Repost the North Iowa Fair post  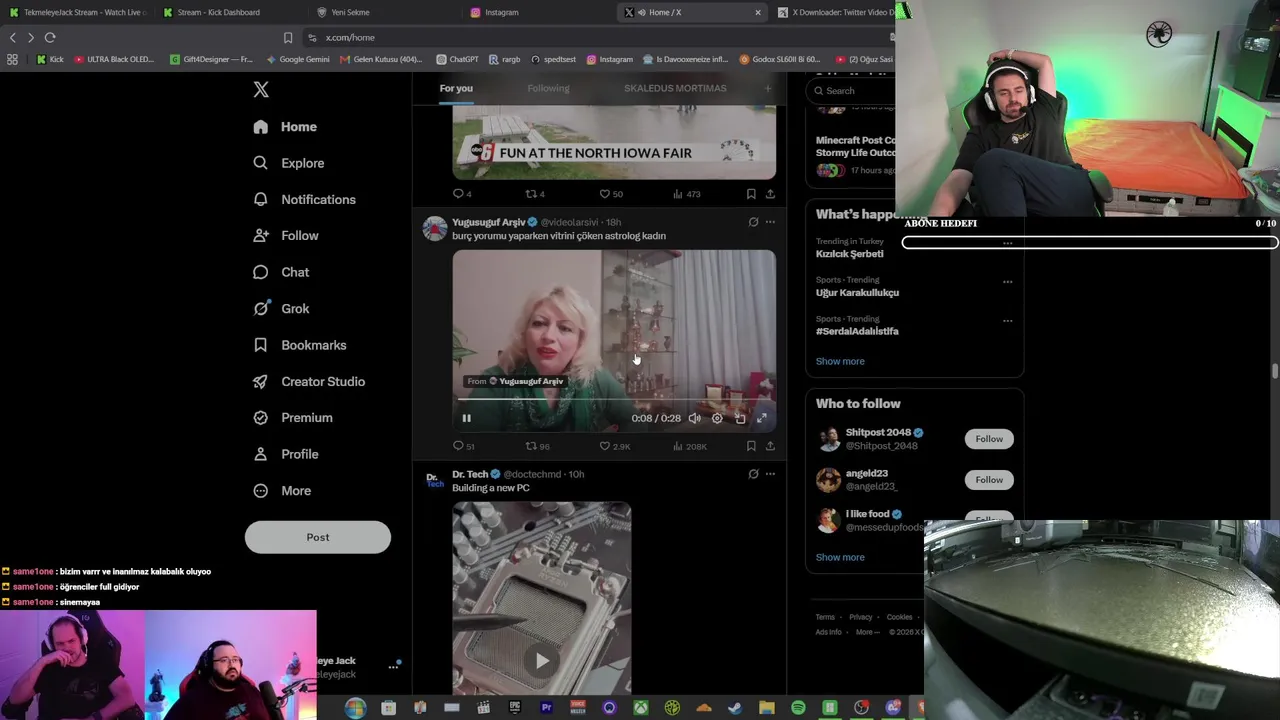tap(532, 194)
